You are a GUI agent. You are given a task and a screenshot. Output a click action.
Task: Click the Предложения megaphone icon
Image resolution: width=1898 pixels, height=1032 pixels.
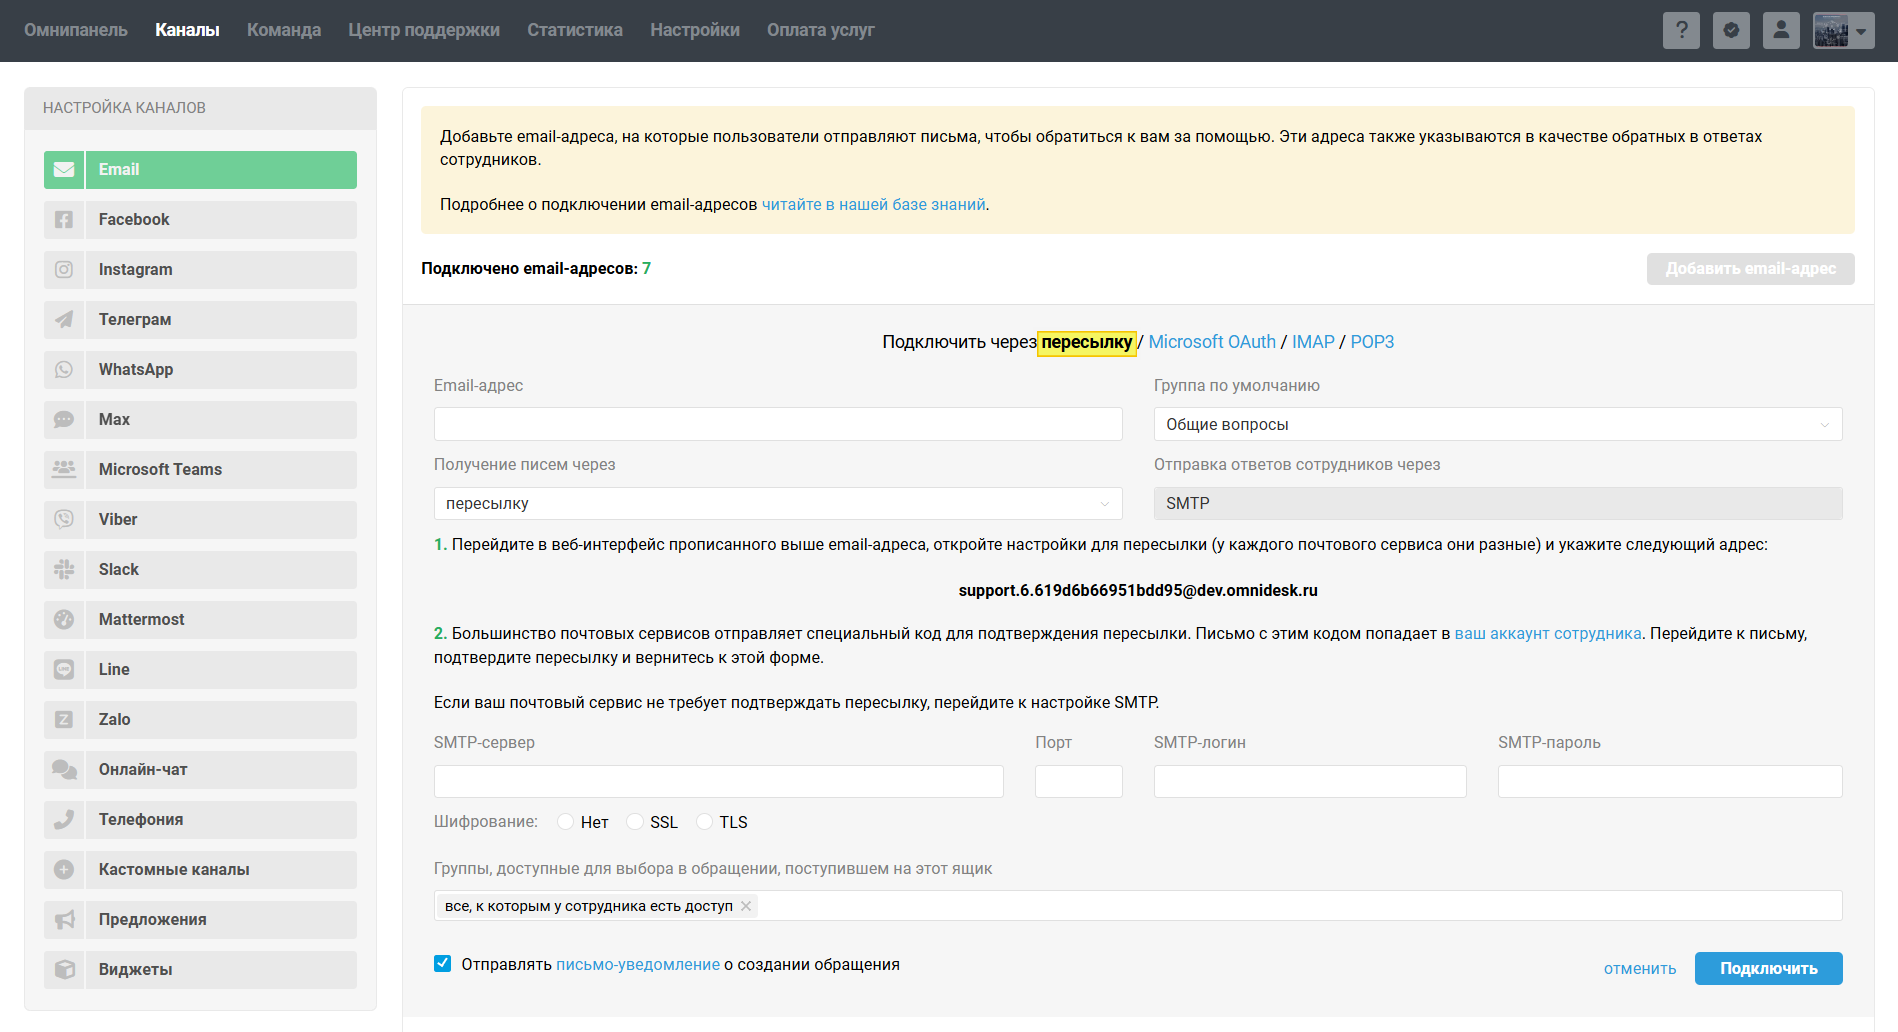point(64,920)
